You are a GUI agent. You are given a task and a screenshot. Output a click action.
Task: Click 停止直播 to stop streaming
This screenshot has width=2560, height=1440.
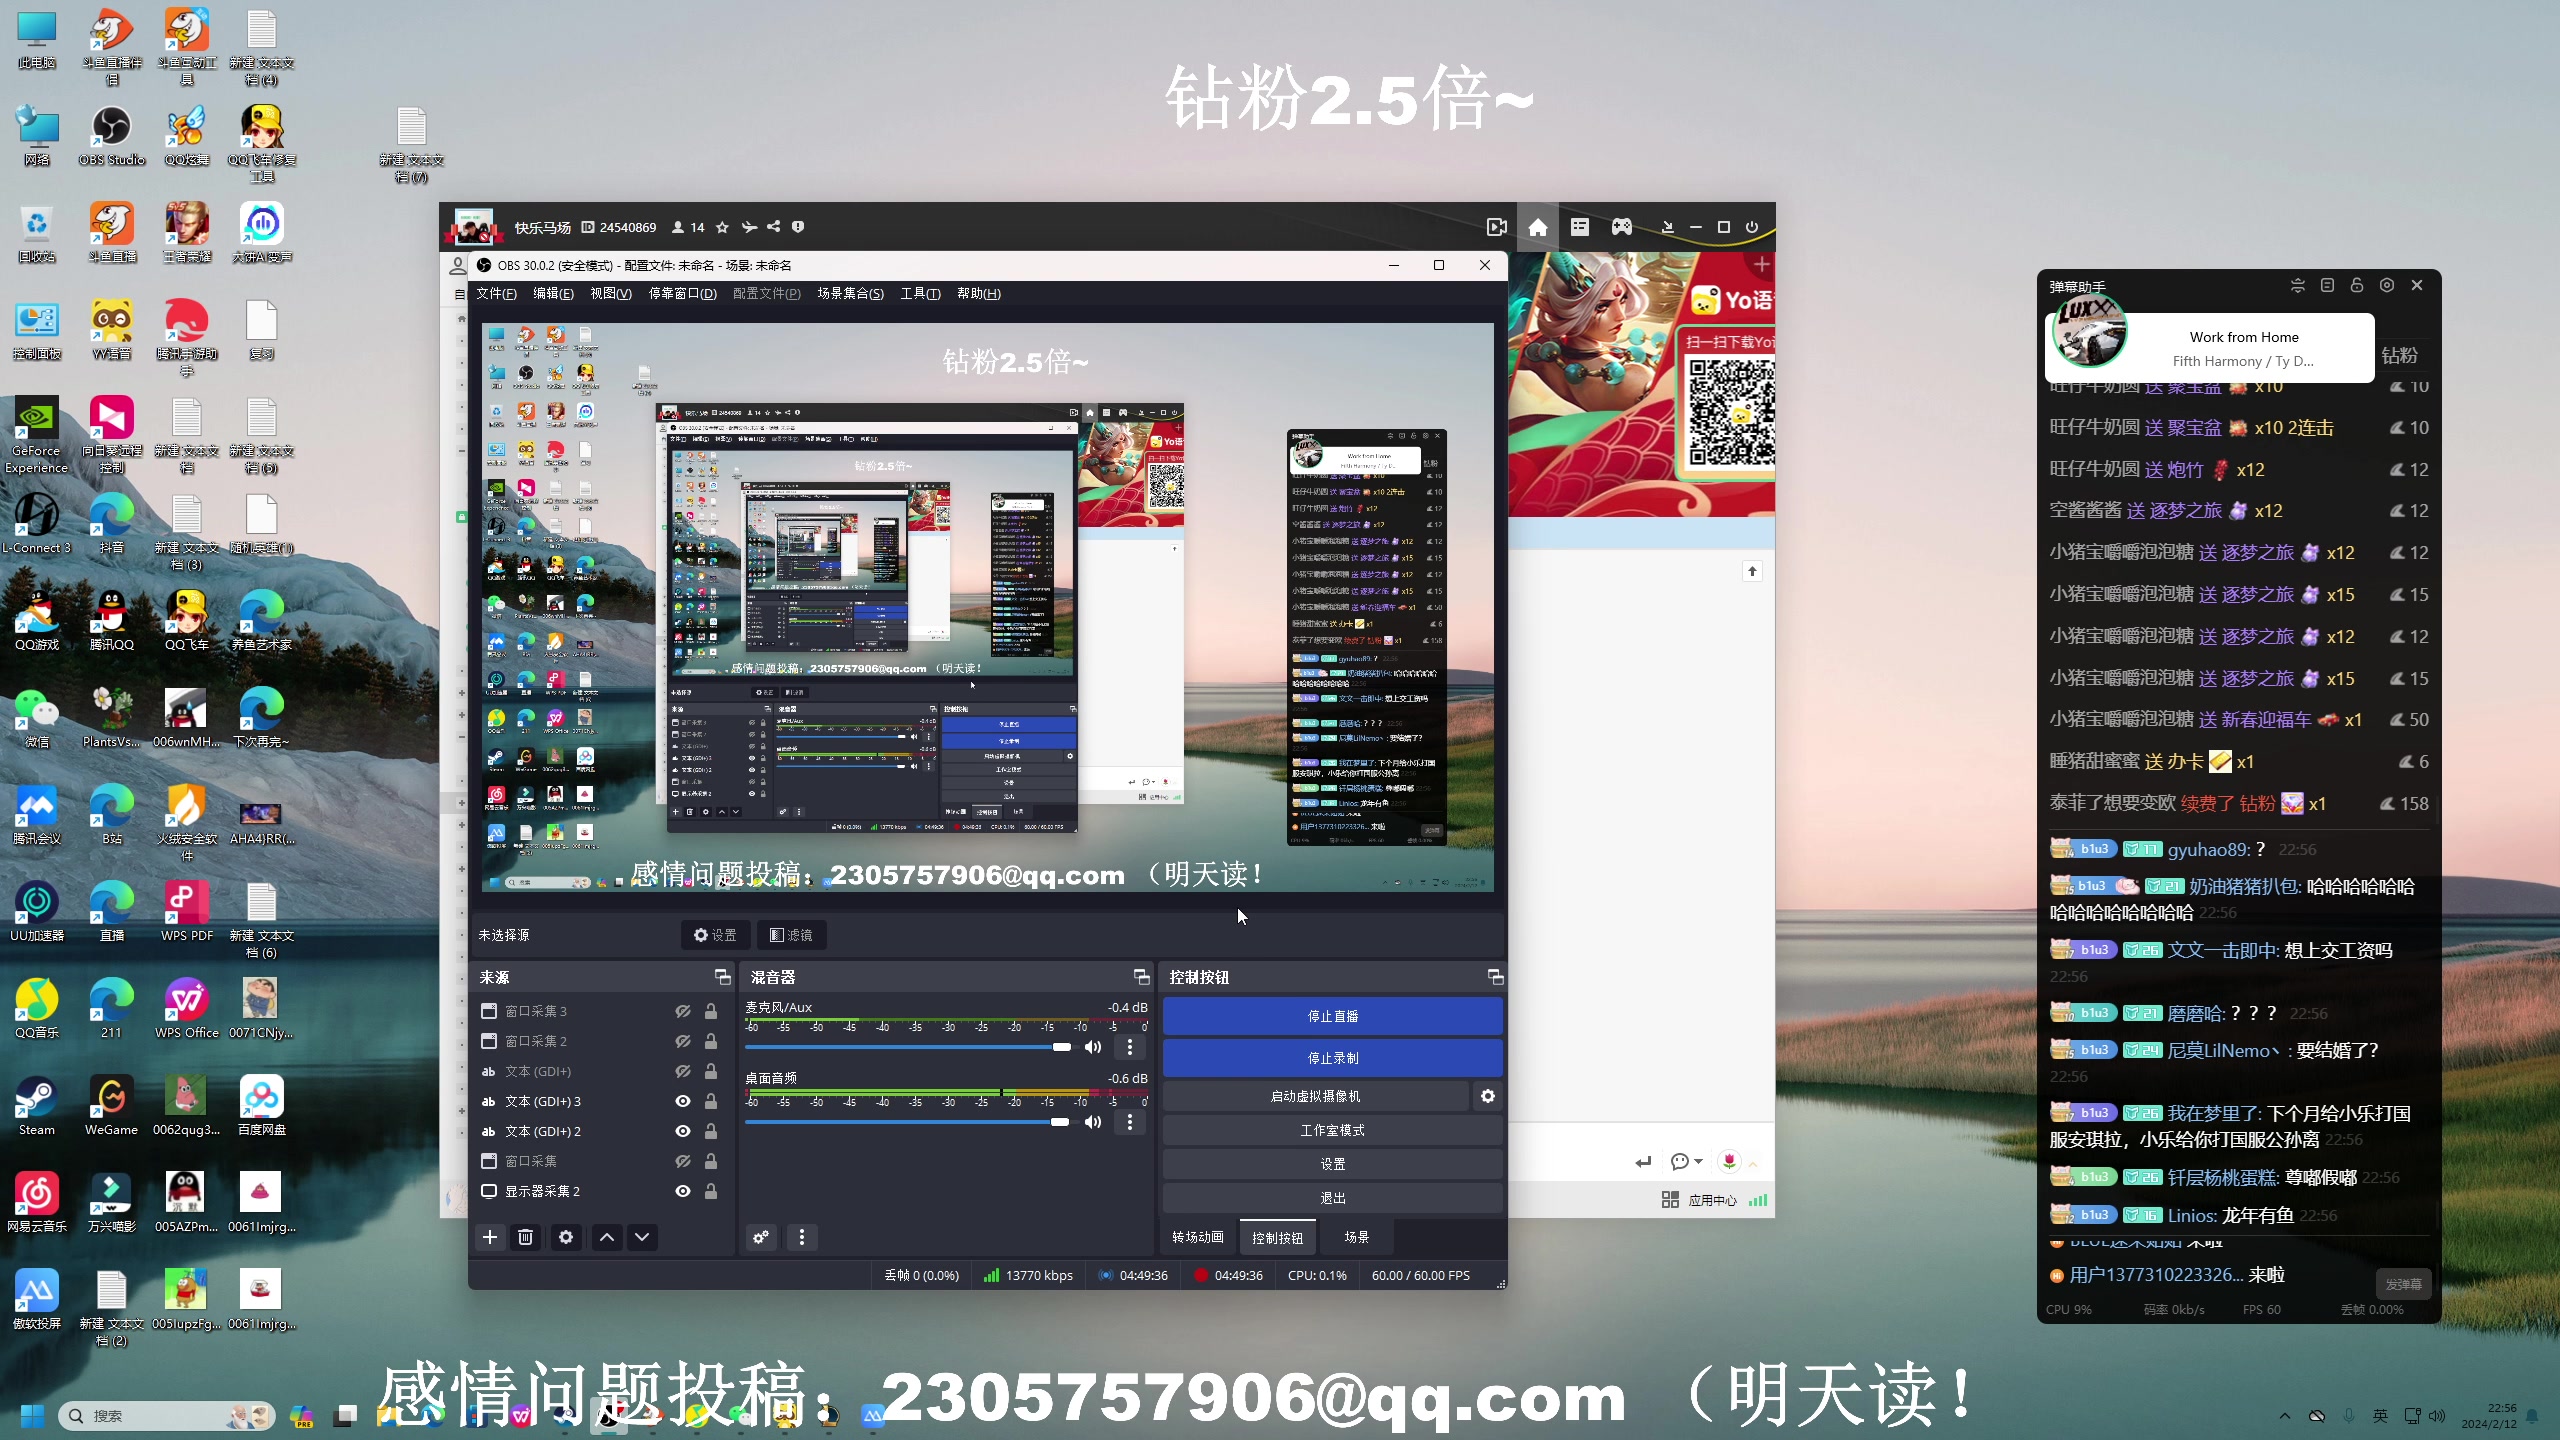point(1332,1016)
